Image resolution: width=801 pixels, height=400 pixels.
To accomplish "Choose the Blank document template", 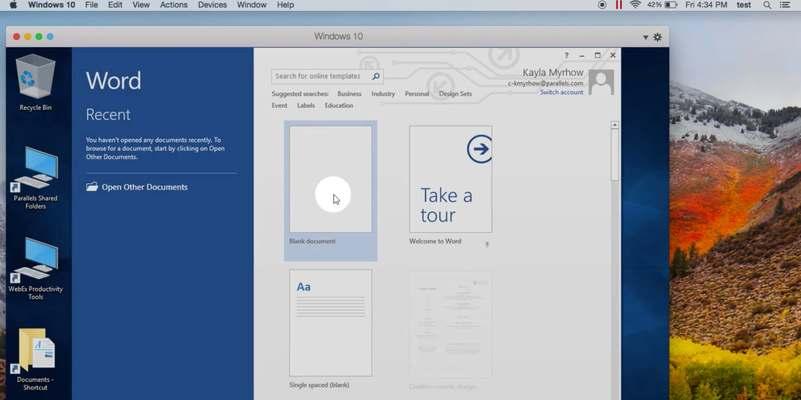I will [x=331, y=190].
